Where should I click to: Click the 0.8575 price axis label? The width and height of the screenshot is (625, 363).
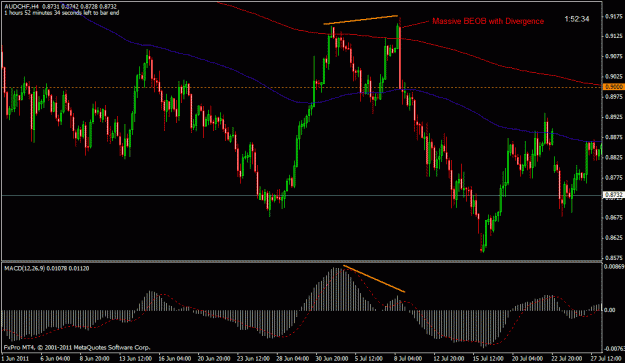point(614,258)
